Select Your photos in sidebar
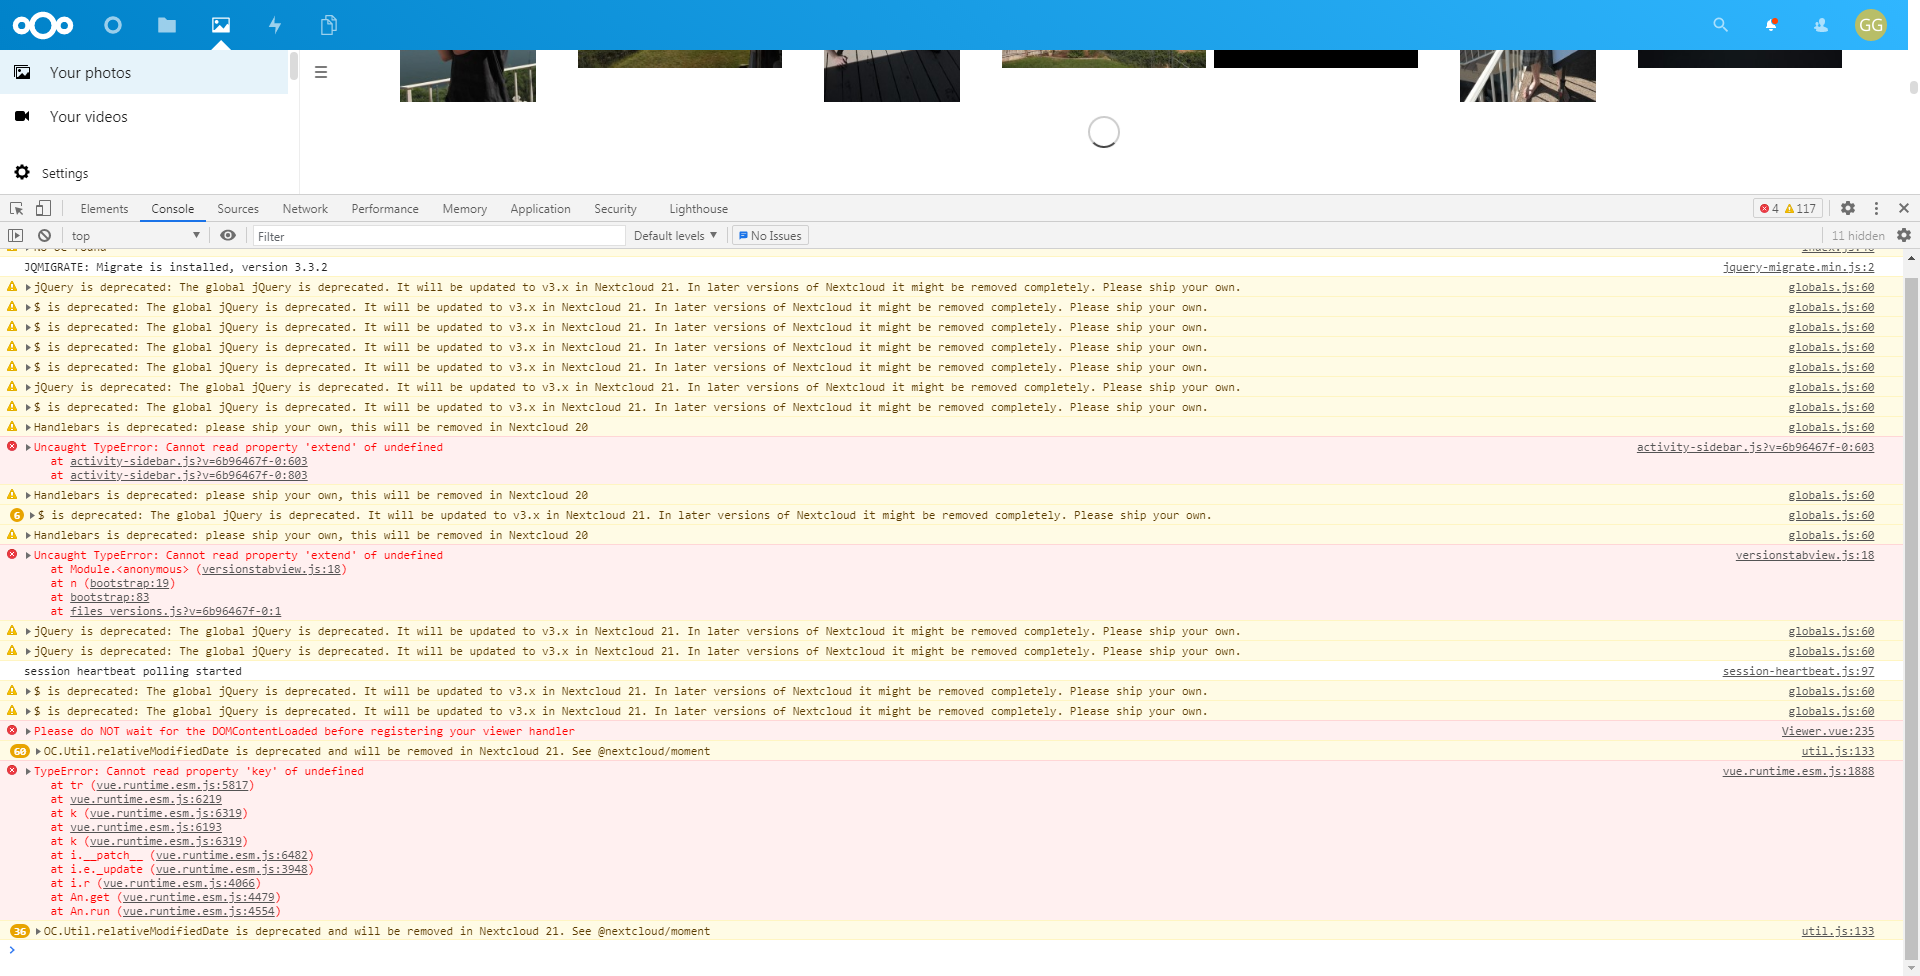1920x976 pixels. [144, 72]
